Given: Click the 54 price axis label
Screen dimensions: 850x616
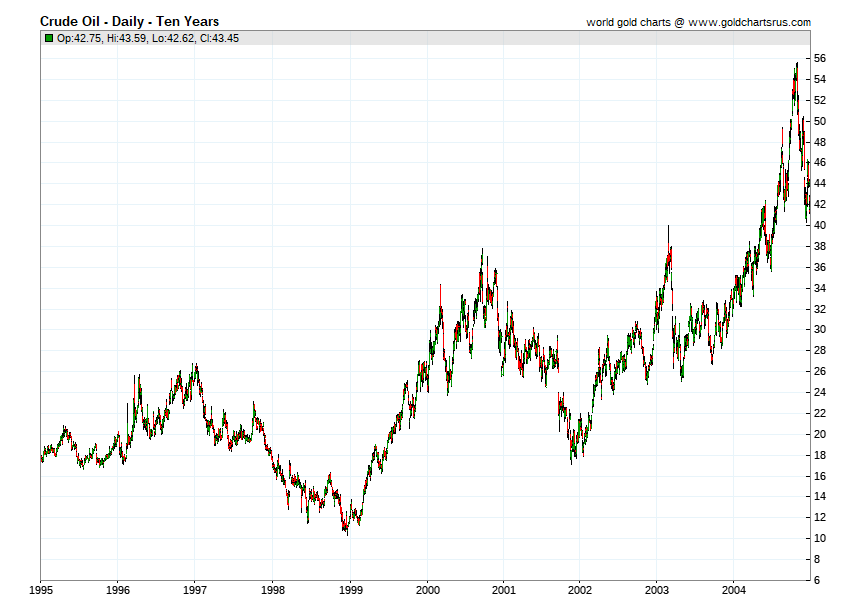Looking at the screenshot, I should coord(820,79).
